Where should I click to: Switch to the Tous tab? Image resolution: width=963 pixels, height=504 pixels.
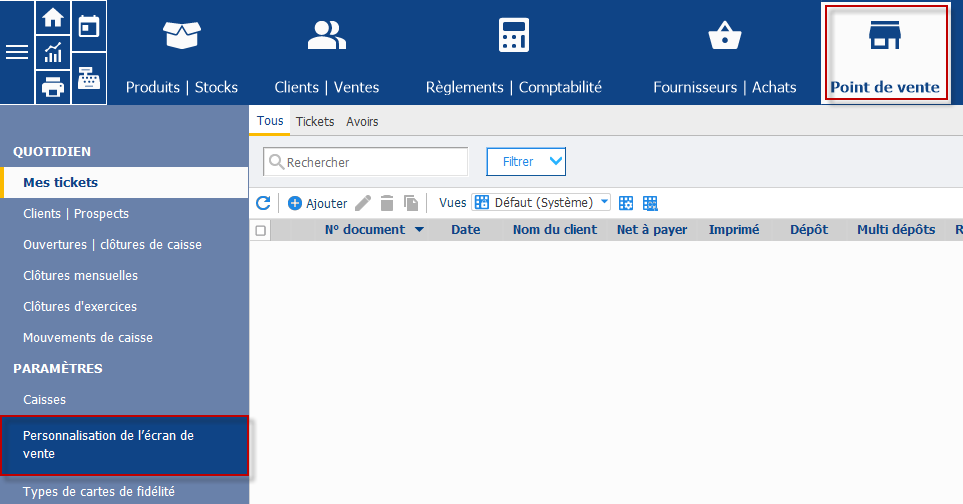(x=270, y=121)
